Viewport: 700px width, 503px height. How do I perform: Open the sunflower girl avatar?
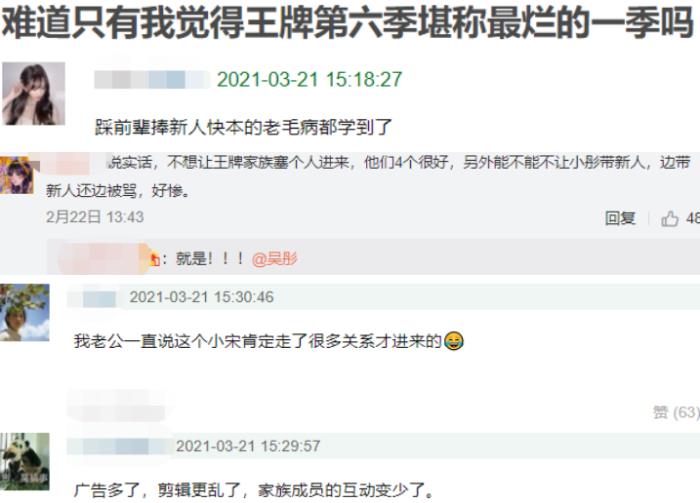pos(25,312)
